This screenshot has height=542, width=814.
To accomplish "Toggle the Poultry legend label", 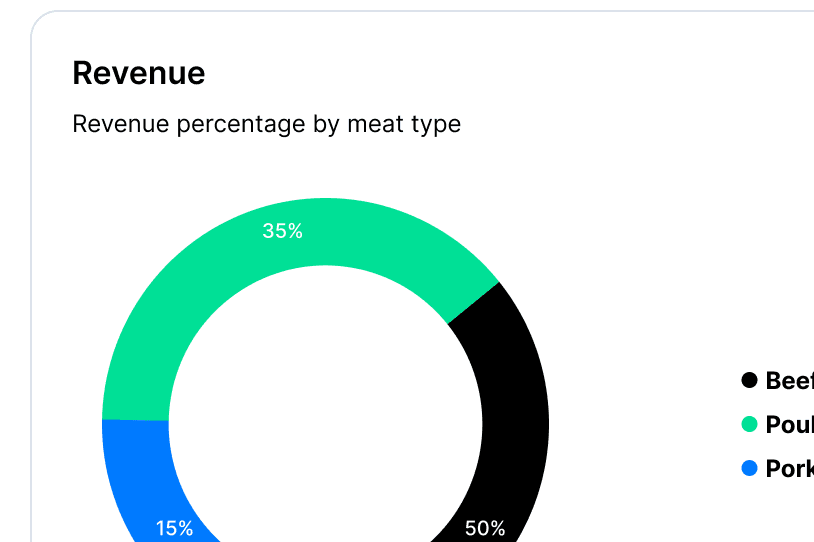I will (x=790, y=425).
